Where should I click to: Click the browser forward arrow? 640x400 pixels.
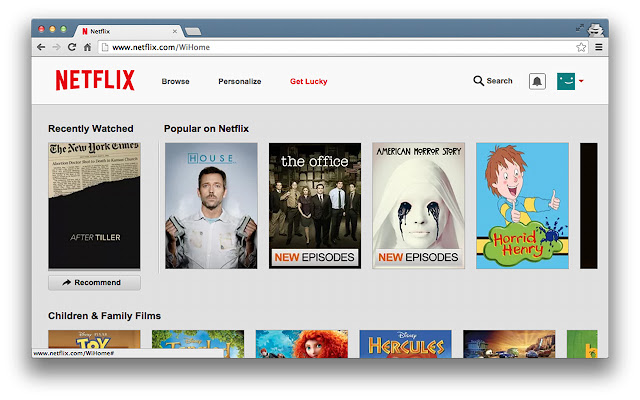pos(56,47)
